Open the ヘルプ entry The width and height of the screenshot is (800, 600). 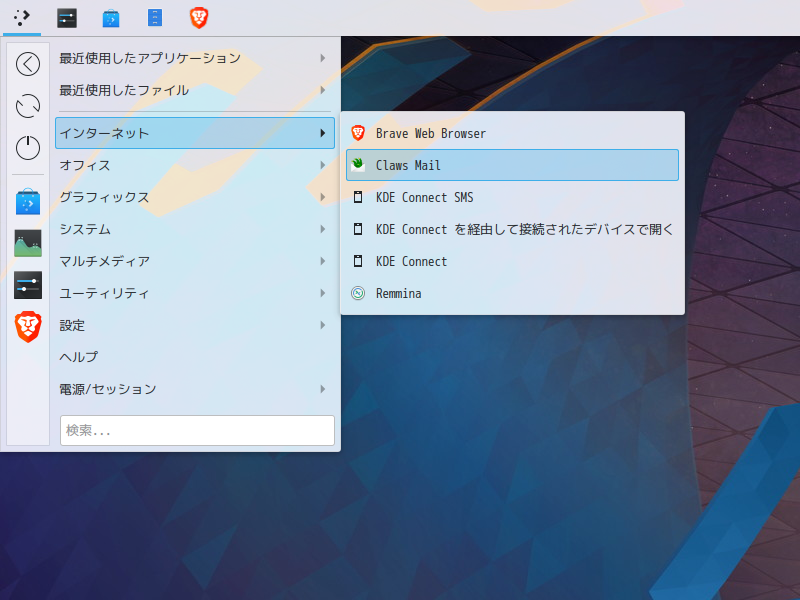194,357
